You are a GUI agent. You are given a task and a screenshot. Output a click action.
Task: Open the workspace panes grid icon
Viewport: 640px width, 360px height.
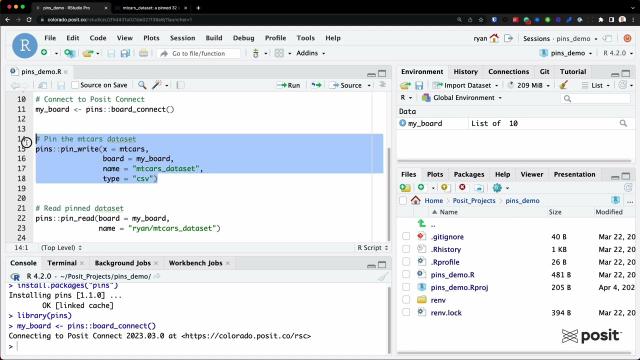click(x=279, y=53)
